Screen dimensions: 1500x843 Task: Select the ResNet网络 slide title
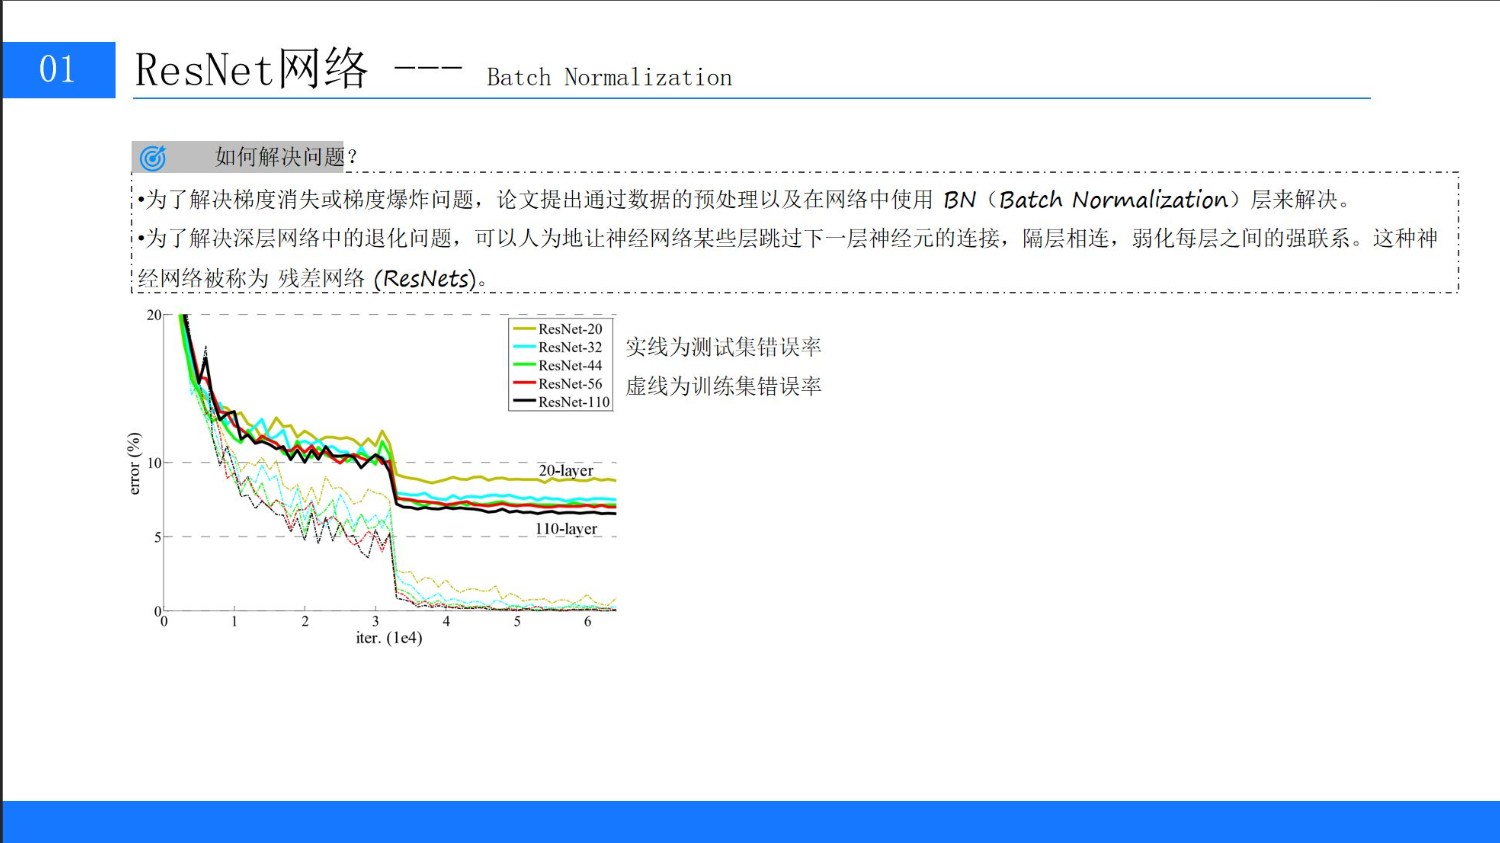coord(252,70)
